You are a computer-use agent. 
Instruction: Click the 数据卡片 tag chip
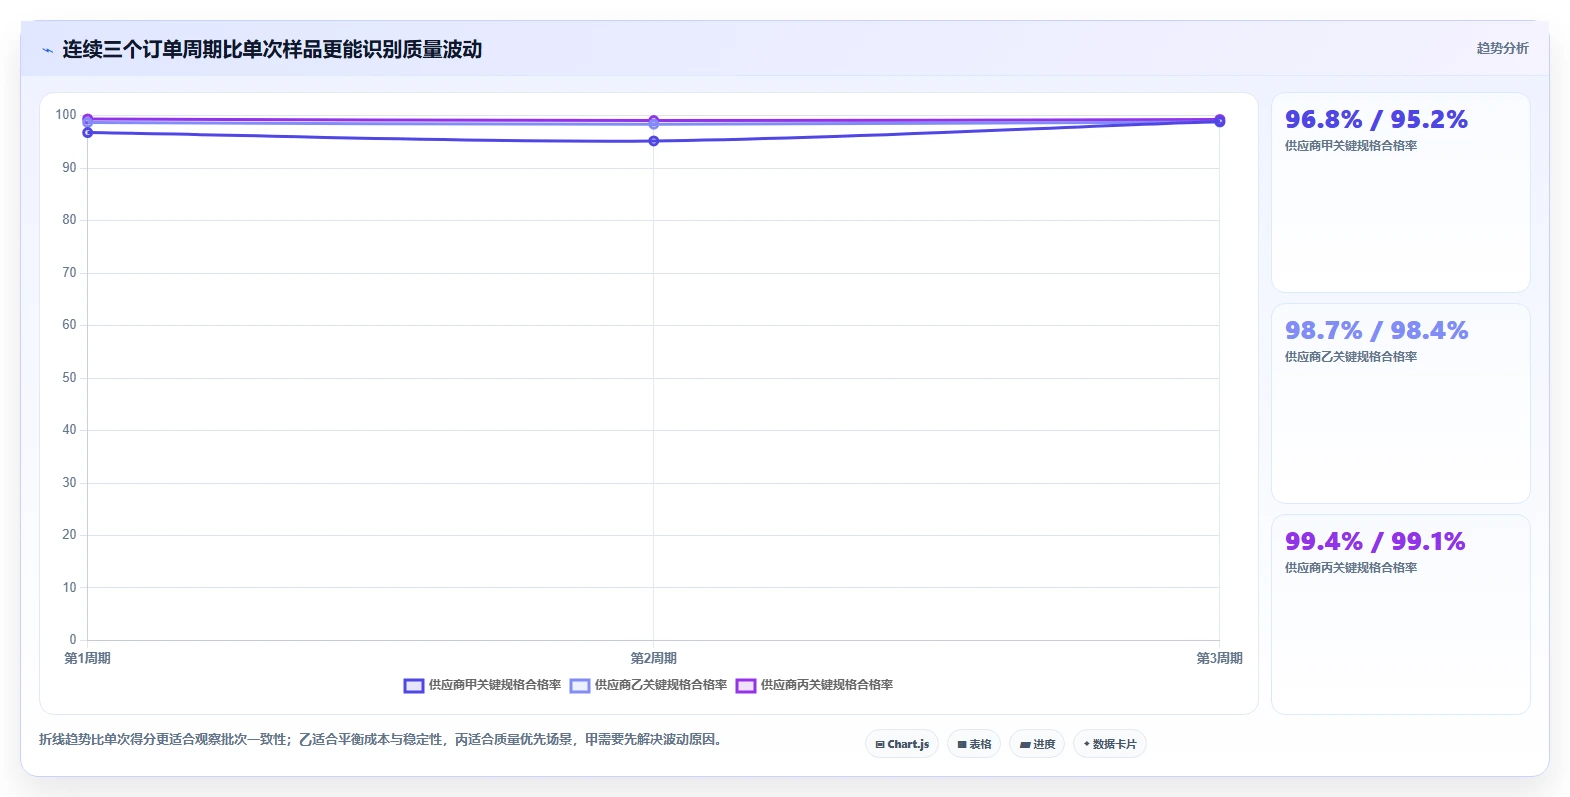pyautogui.click(x=1110, y=744)
